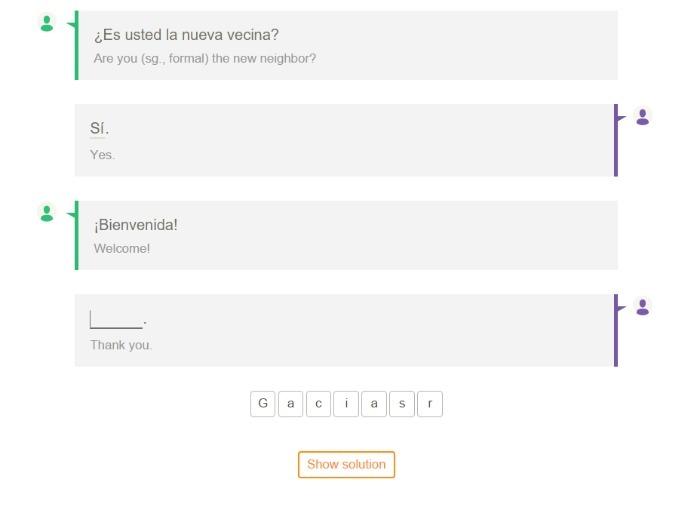Click the '¡Bienvenida!' phrase
Viewport: 700px width, 507px height.
coord(136,225)
